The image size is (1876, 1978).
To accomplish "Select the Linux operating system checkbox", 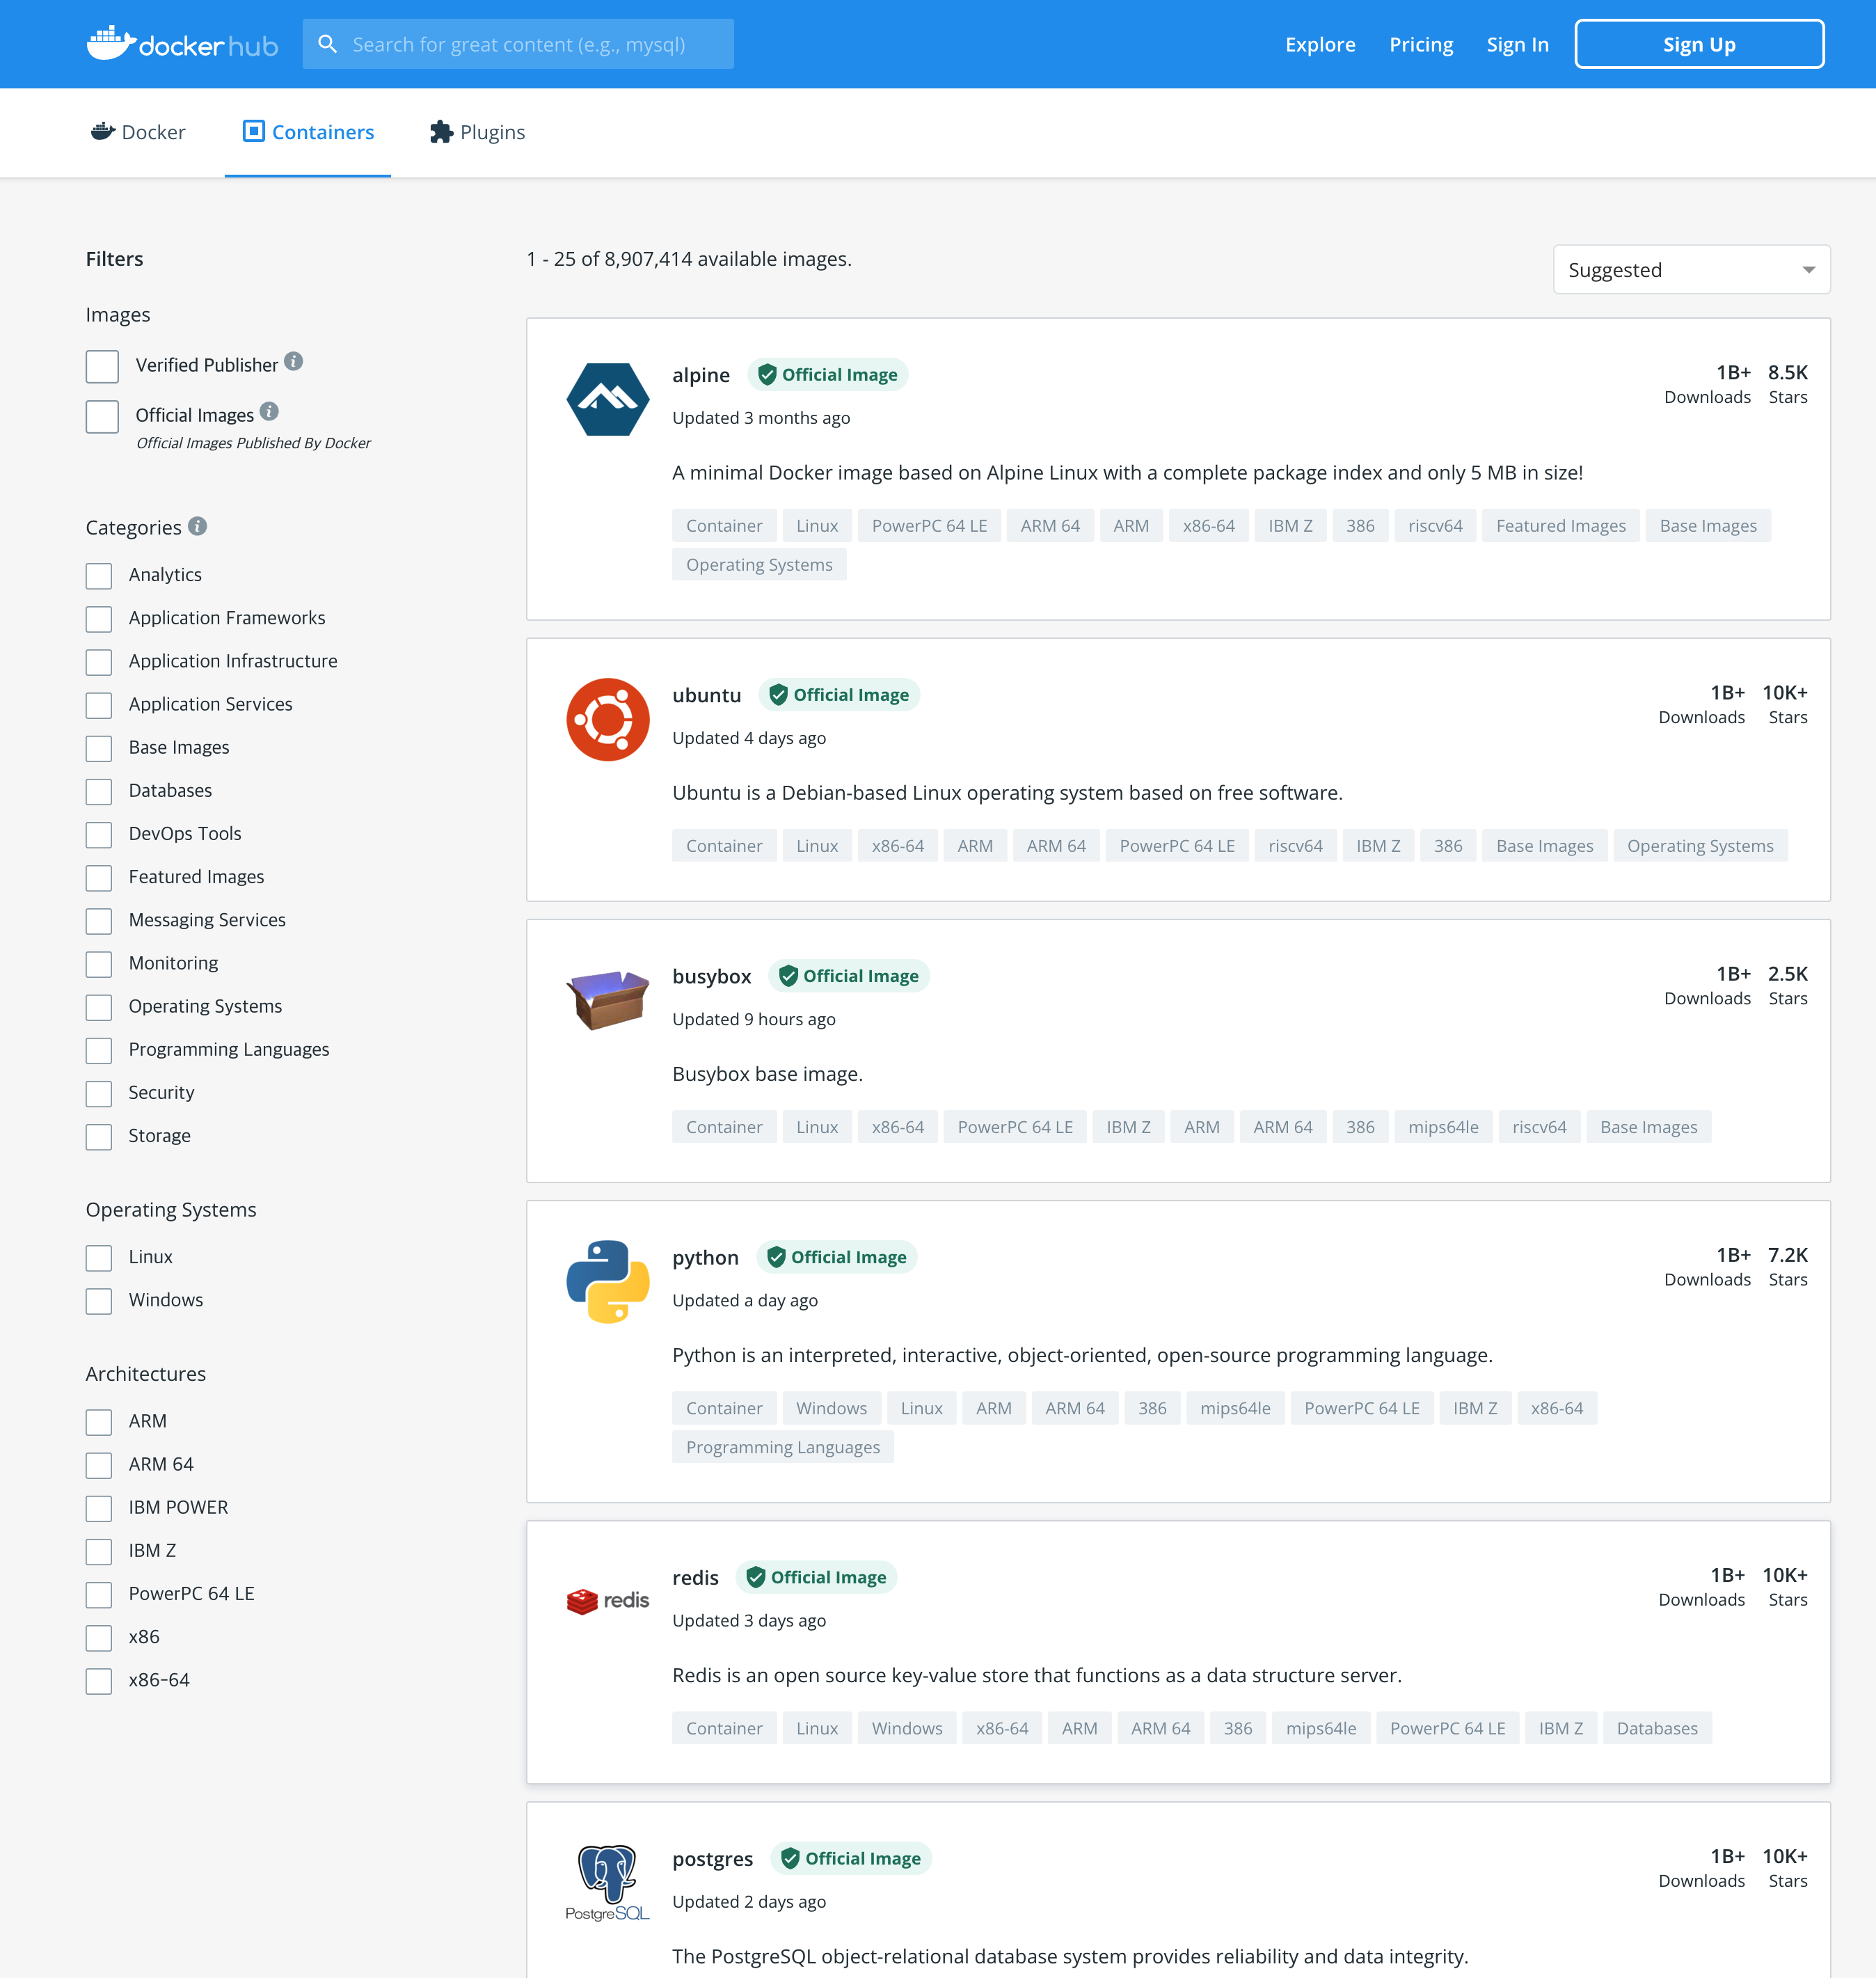I will (99, 1258).
